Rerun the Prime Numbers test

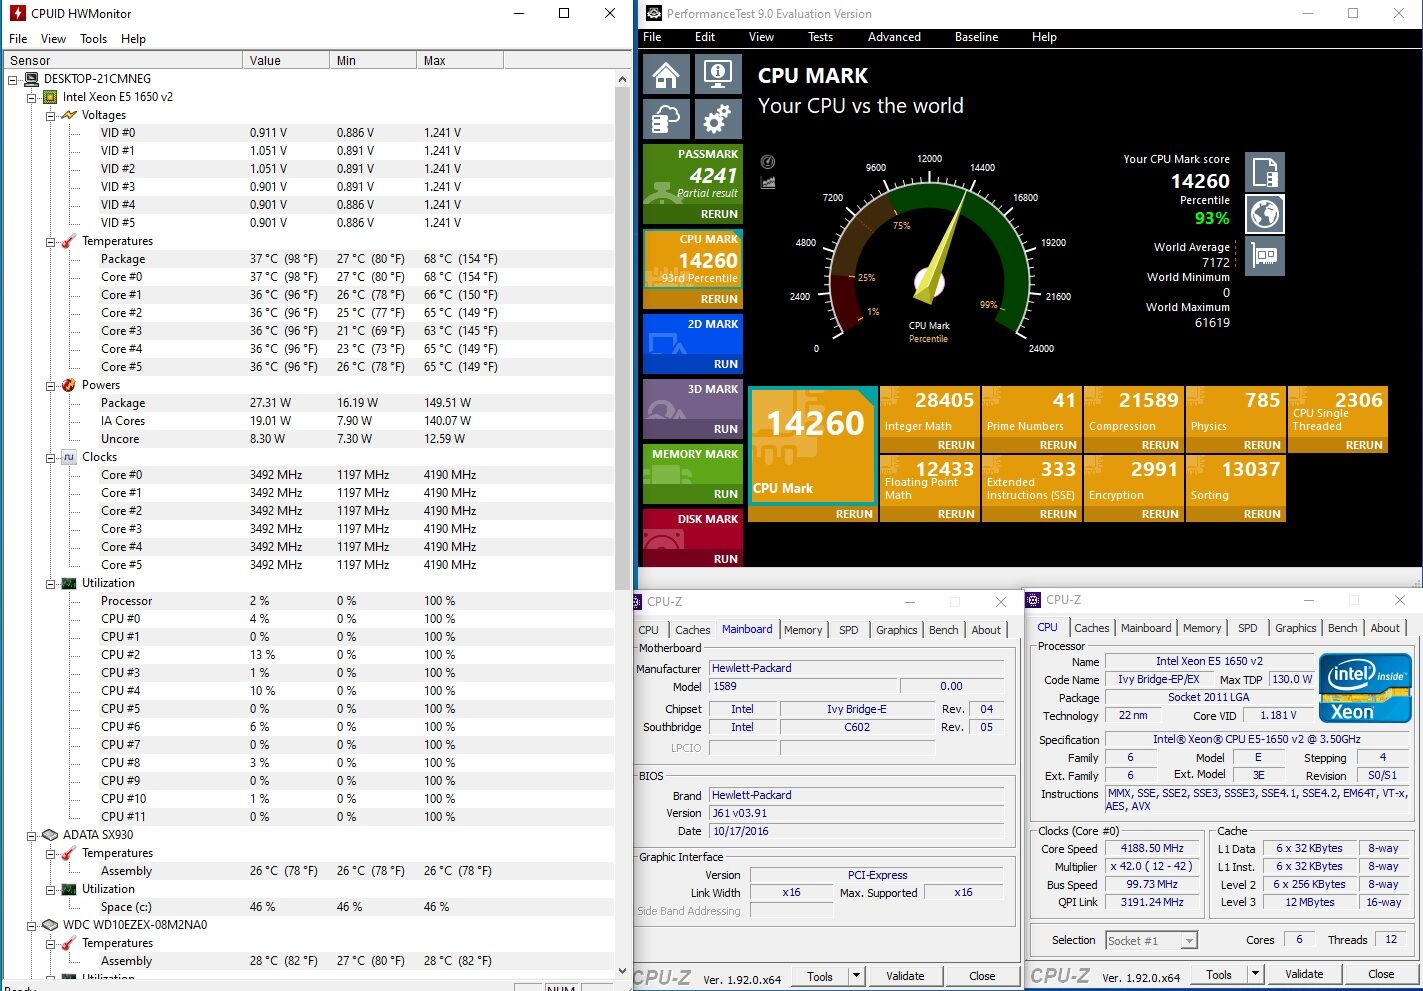click(1058, 445)
